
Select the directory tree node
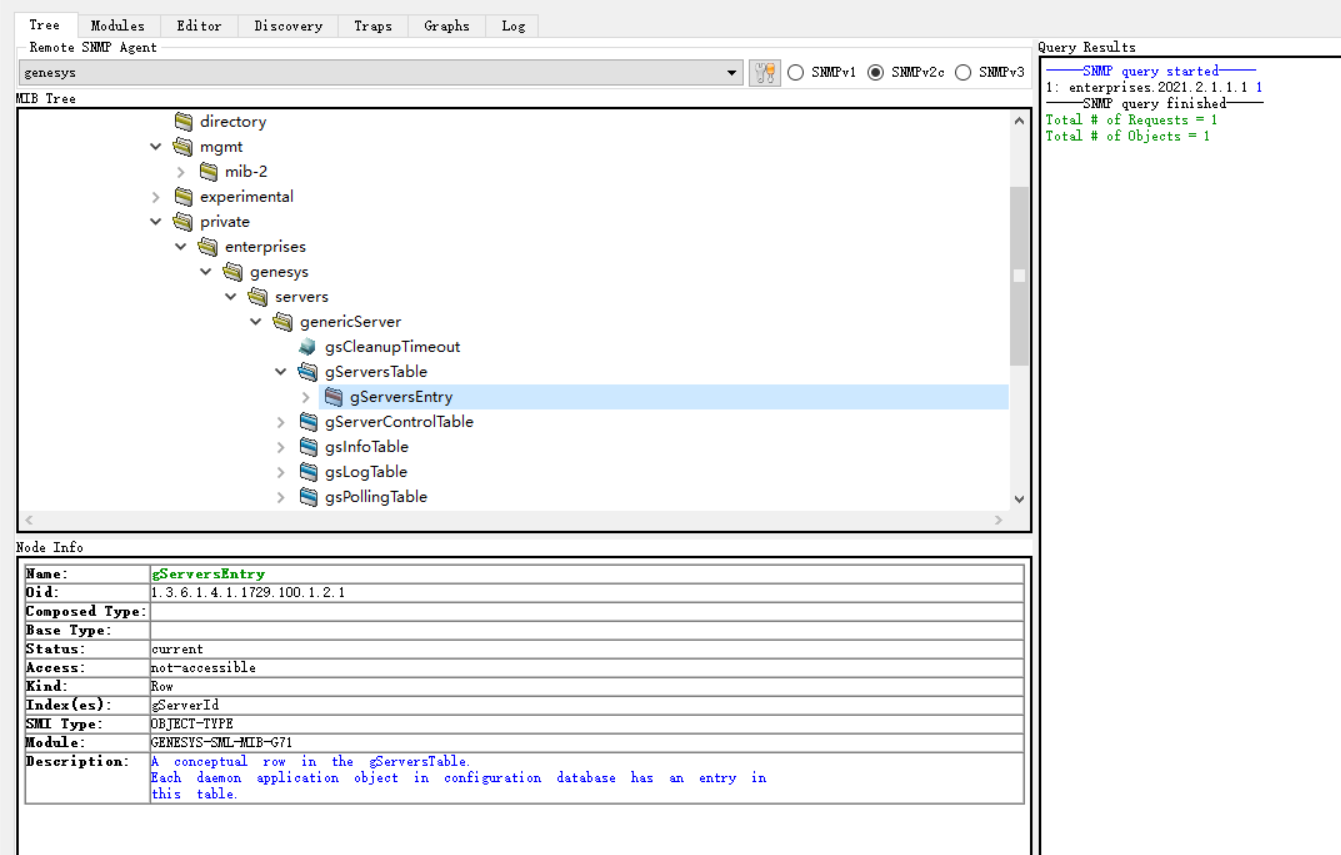click(232, 122)
